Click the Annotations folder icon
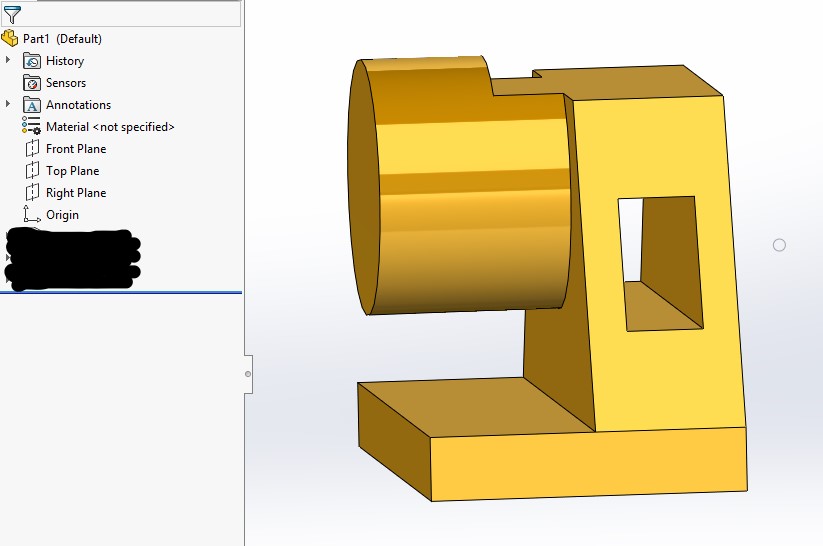823x546 pixels. (x=31, y=105)
